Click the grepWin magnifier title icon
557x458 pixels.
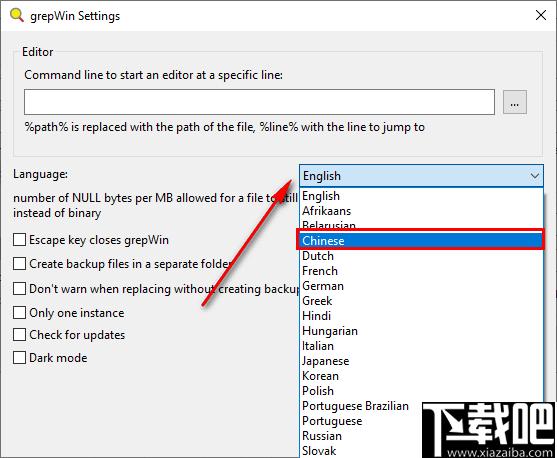[16, 15]
